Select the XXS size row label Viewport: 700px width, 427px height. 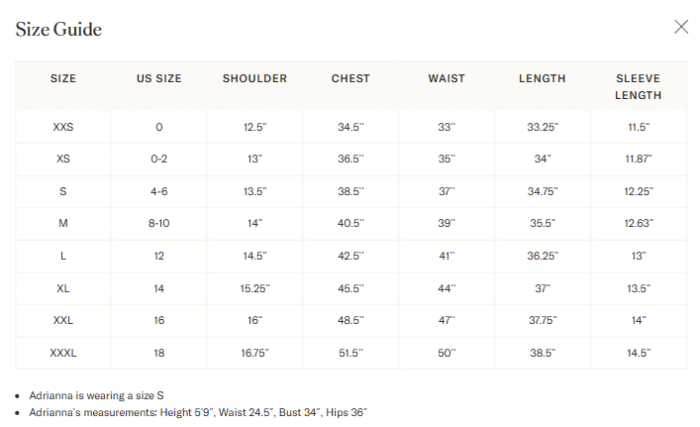[63, 127]
